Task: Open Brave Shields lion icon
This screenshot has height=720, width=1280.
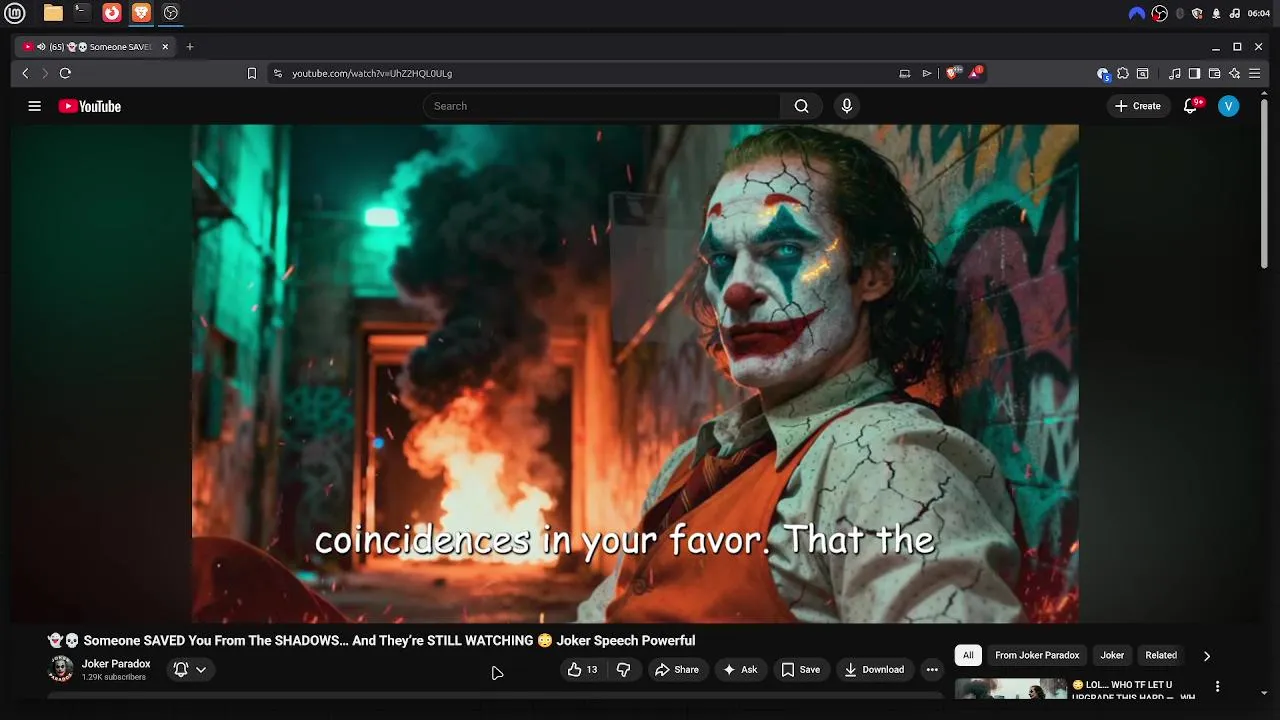Action: (952, 73)
